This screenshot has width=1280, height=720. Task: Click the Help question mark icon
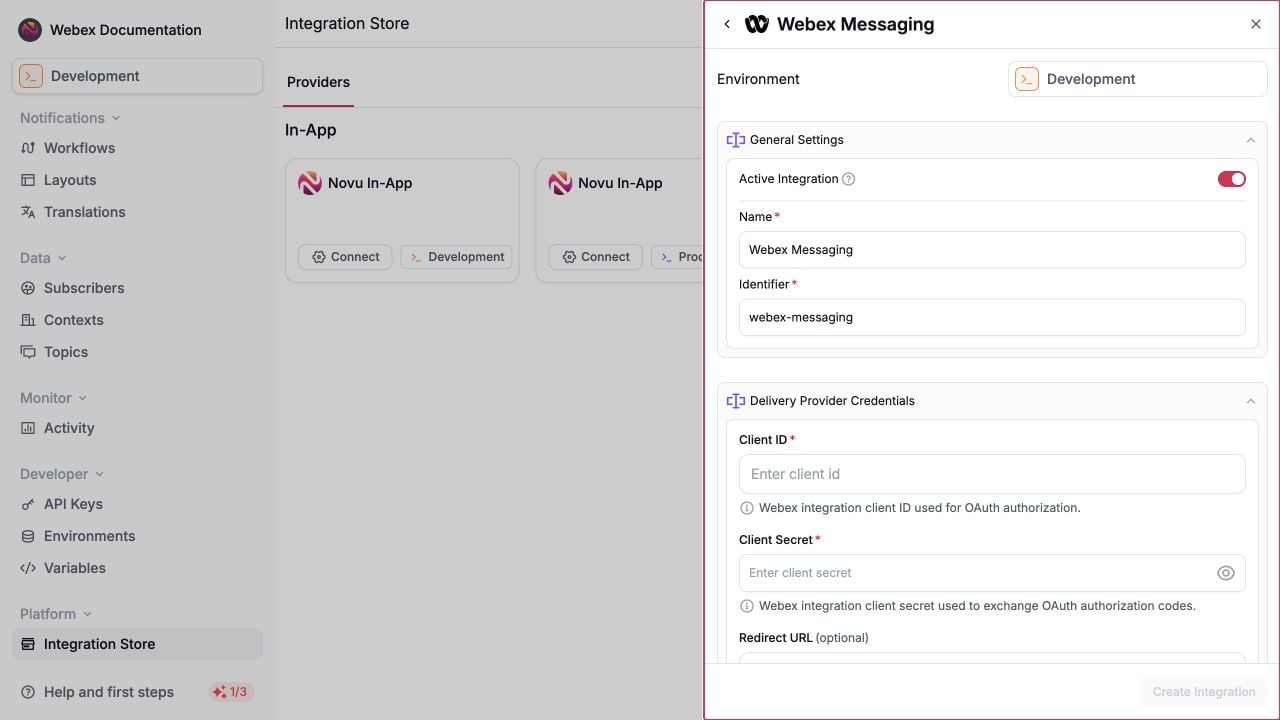(x=28, y=692)
